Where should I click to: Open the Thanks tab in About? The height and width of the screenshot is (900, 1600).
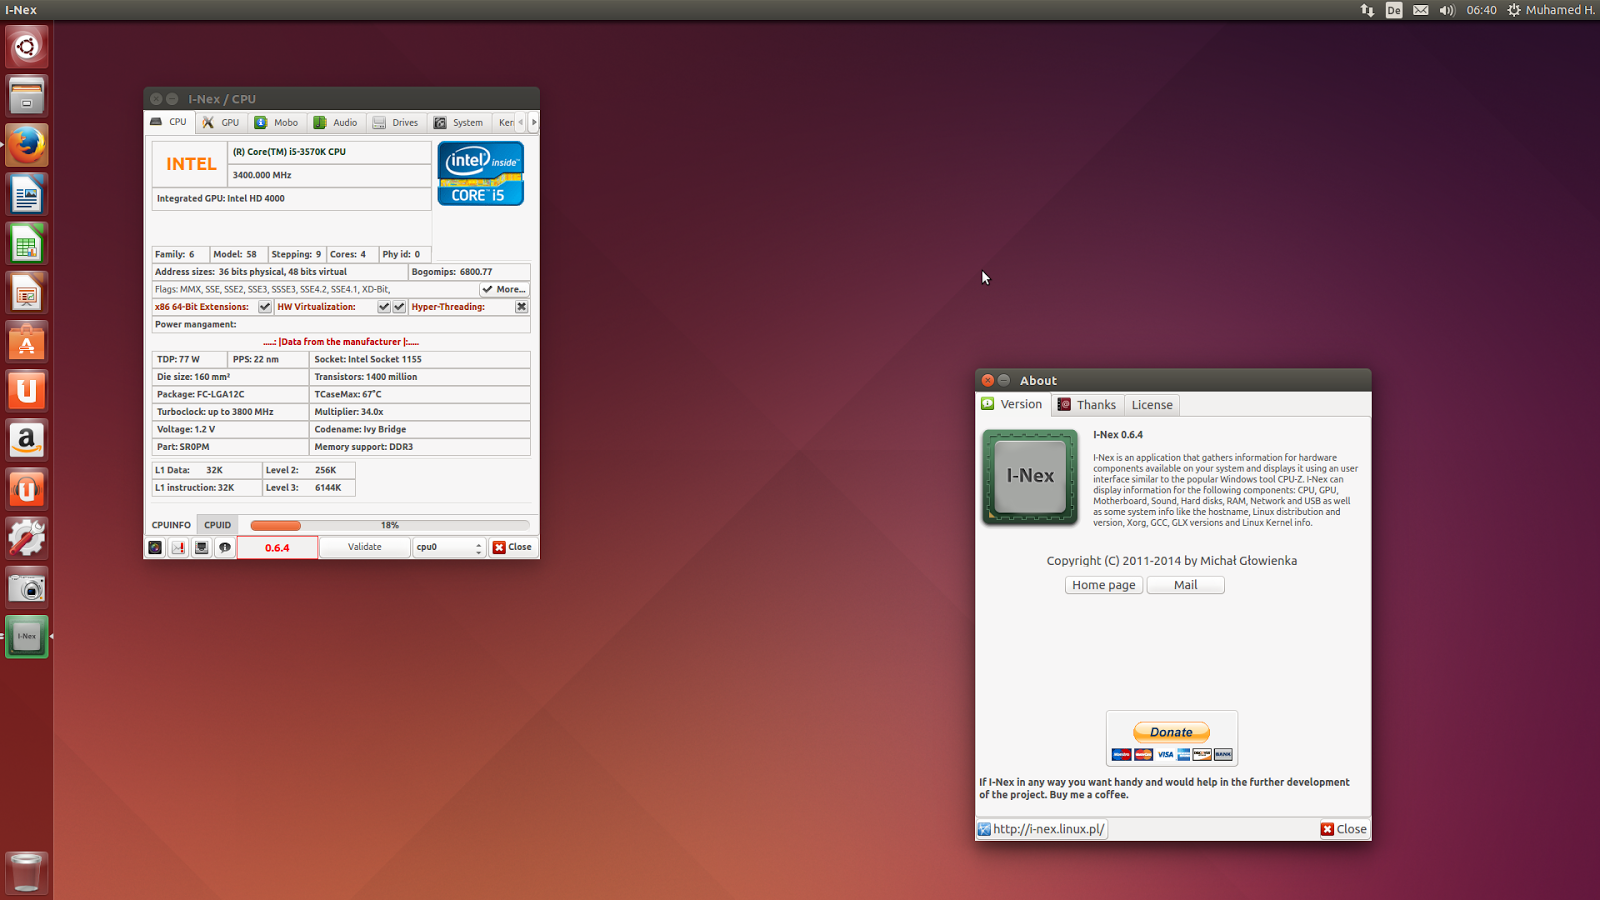(x=1087, y=405)
